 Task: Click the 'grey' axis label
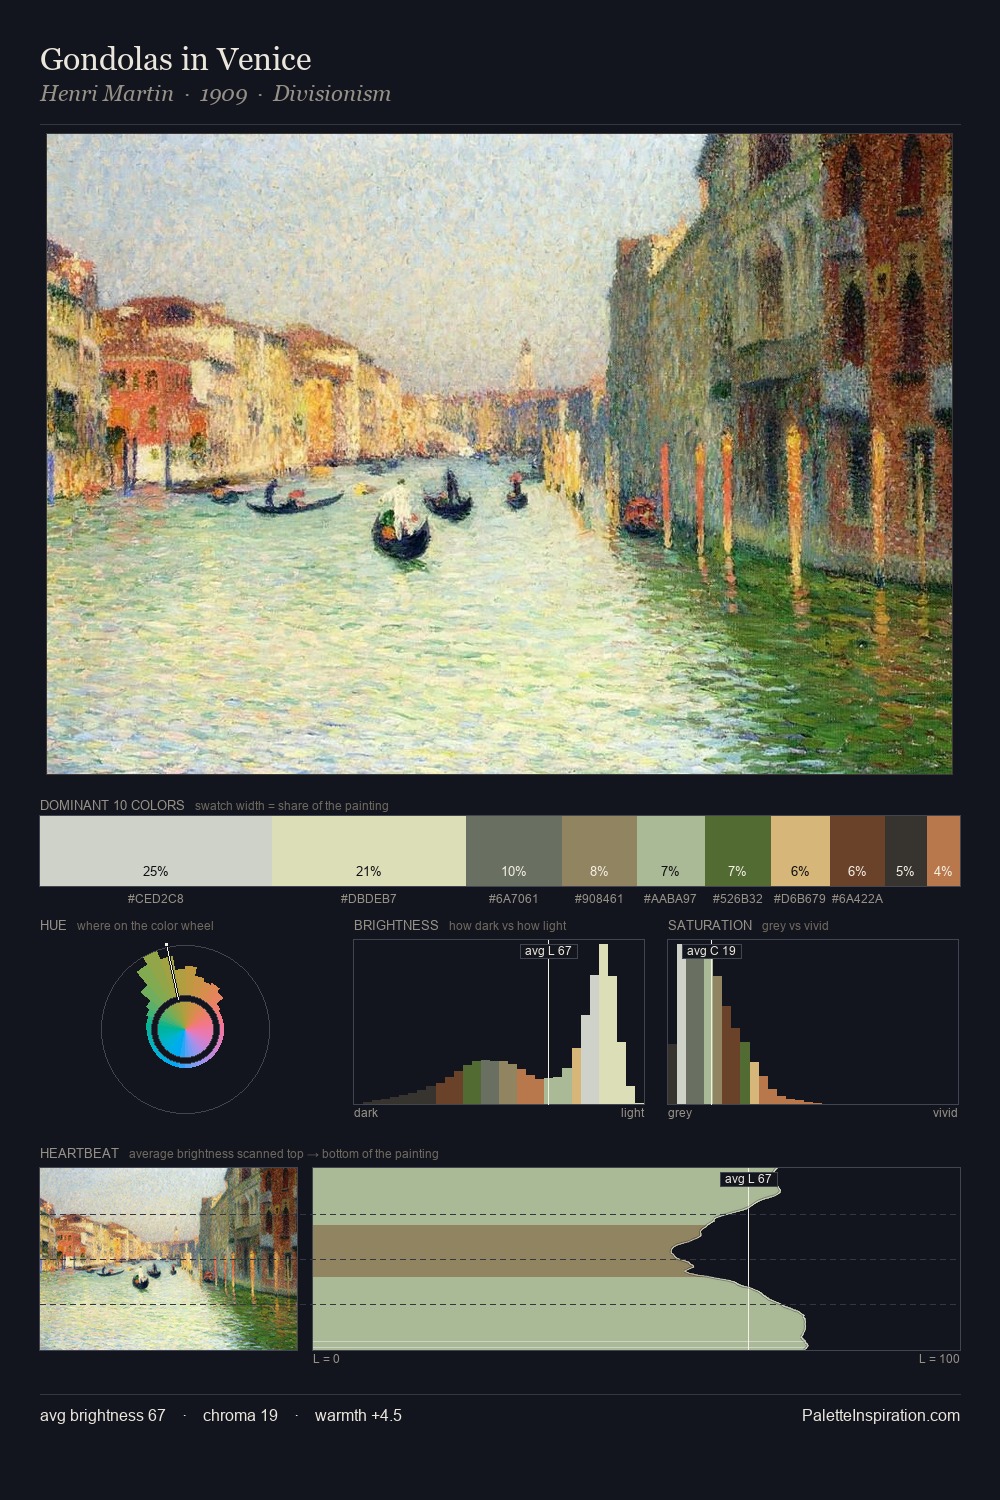point(680,1113)
